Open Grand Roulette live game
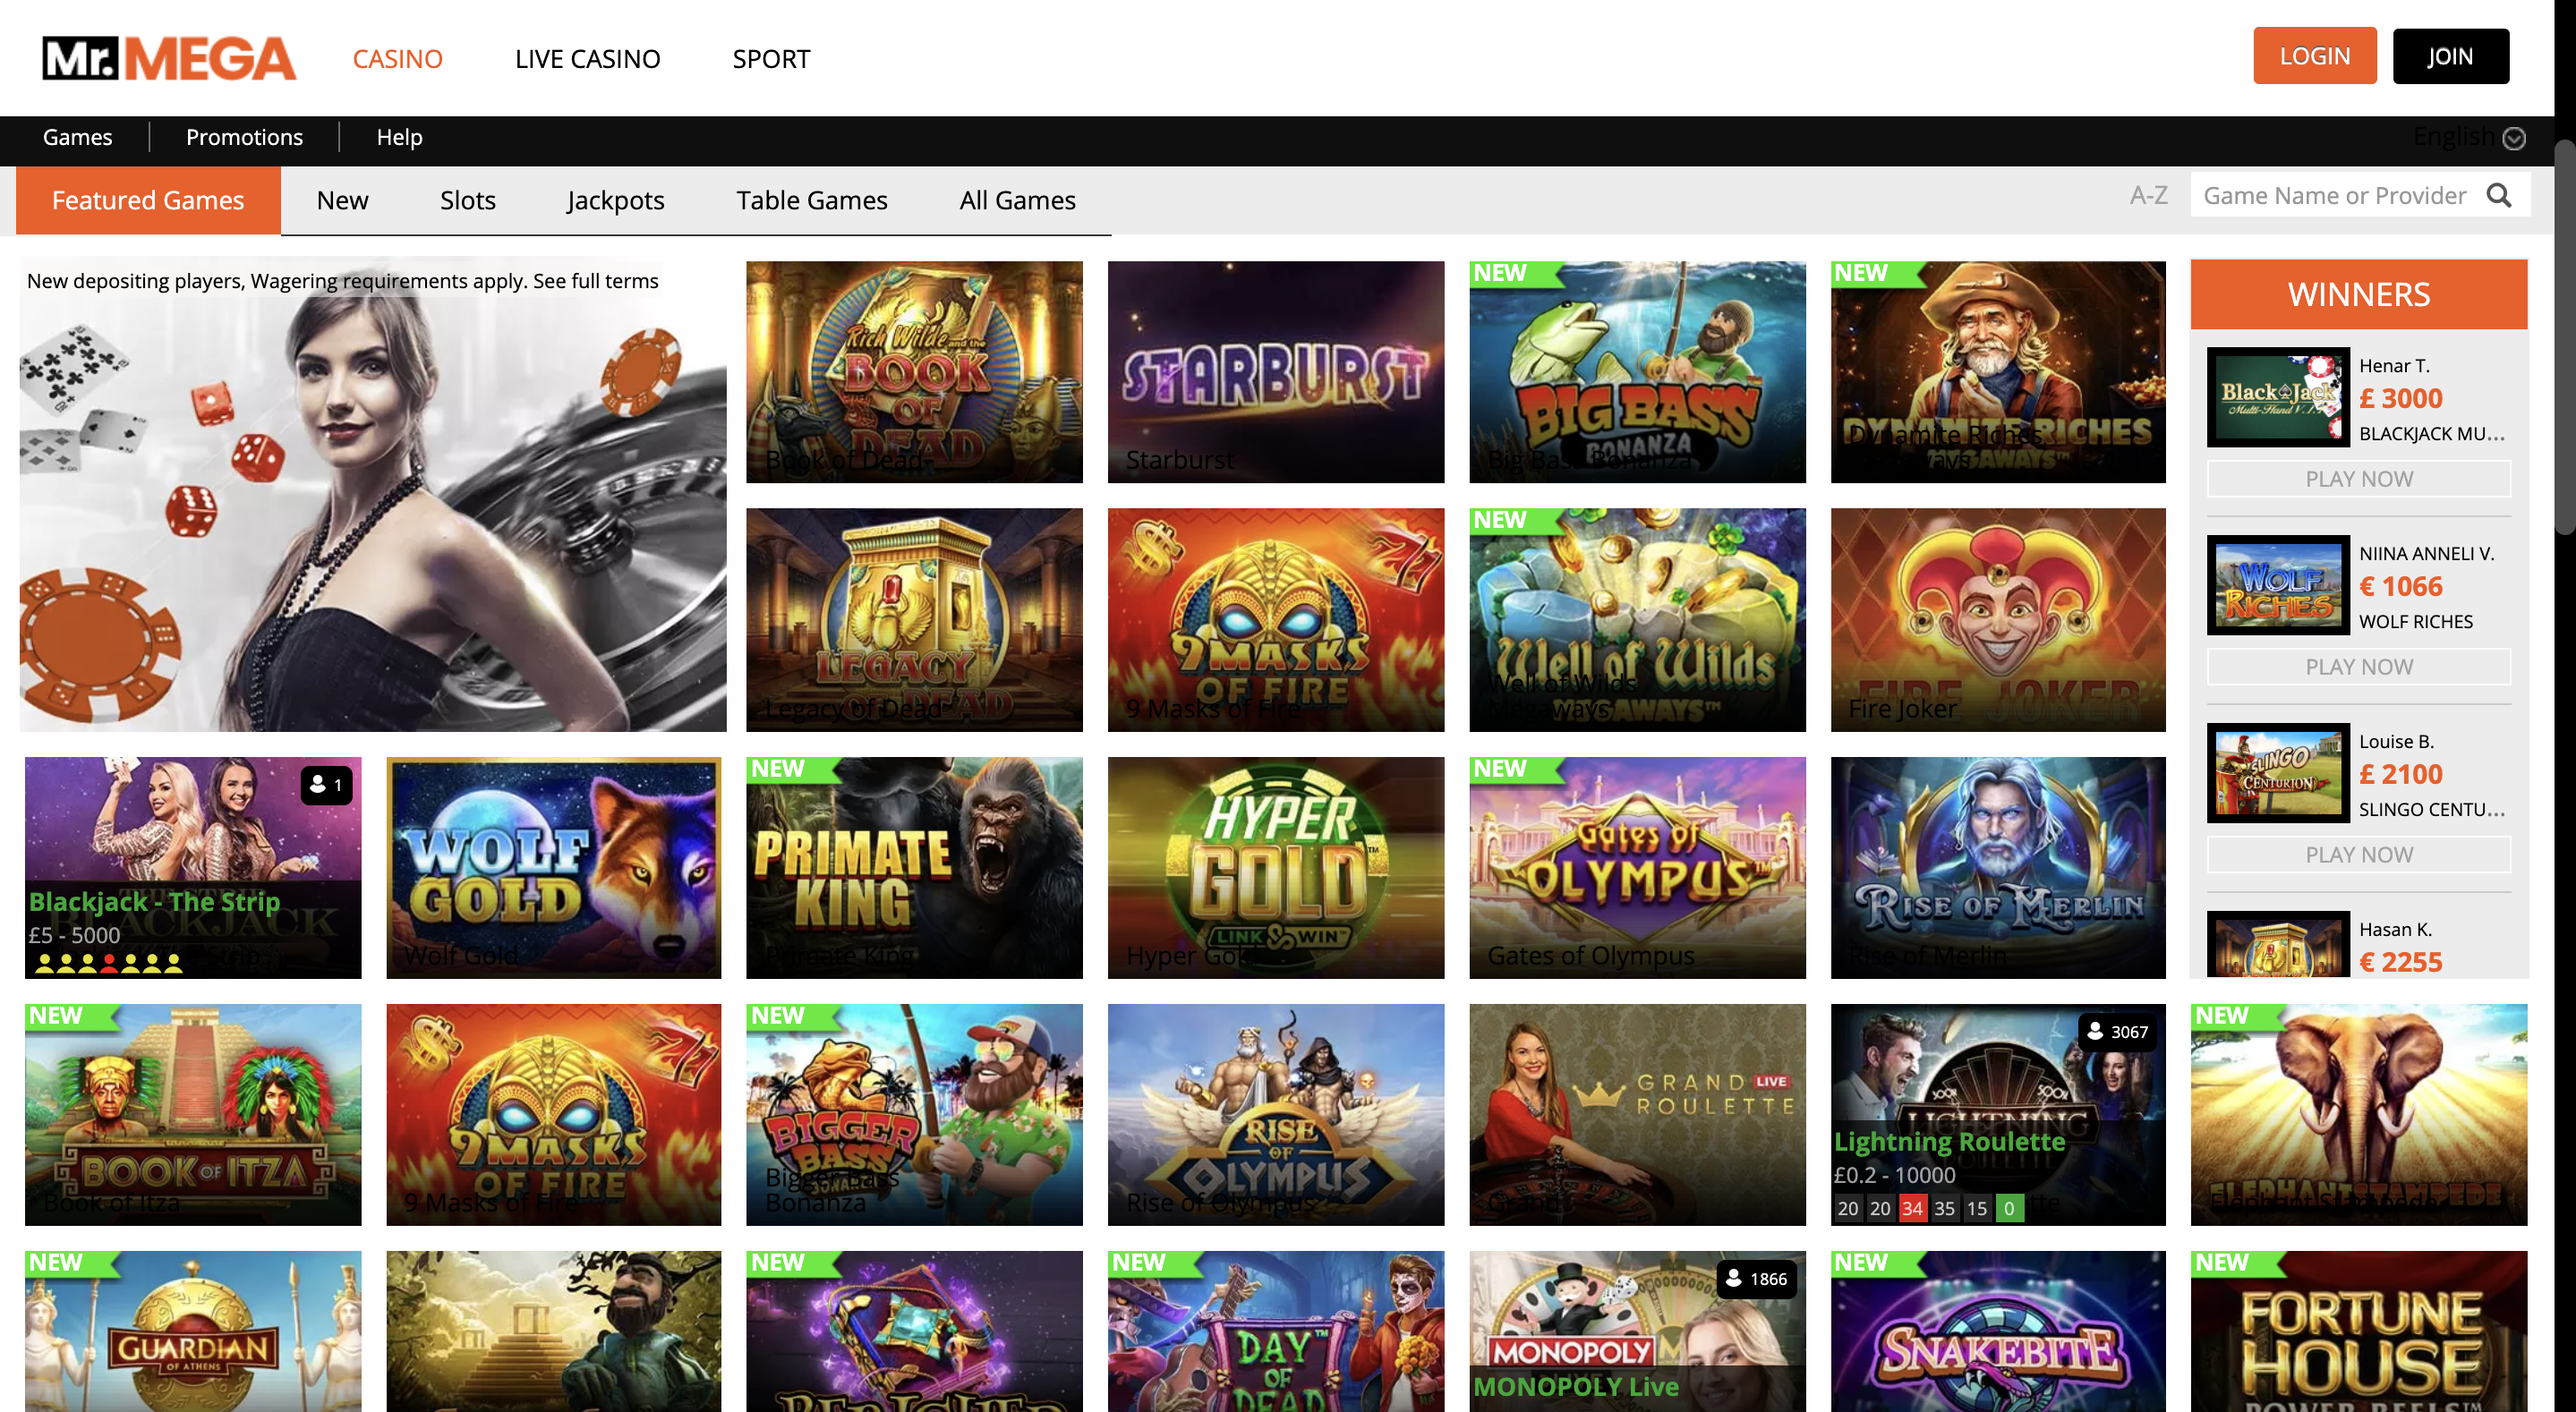 point(1637,1114)
